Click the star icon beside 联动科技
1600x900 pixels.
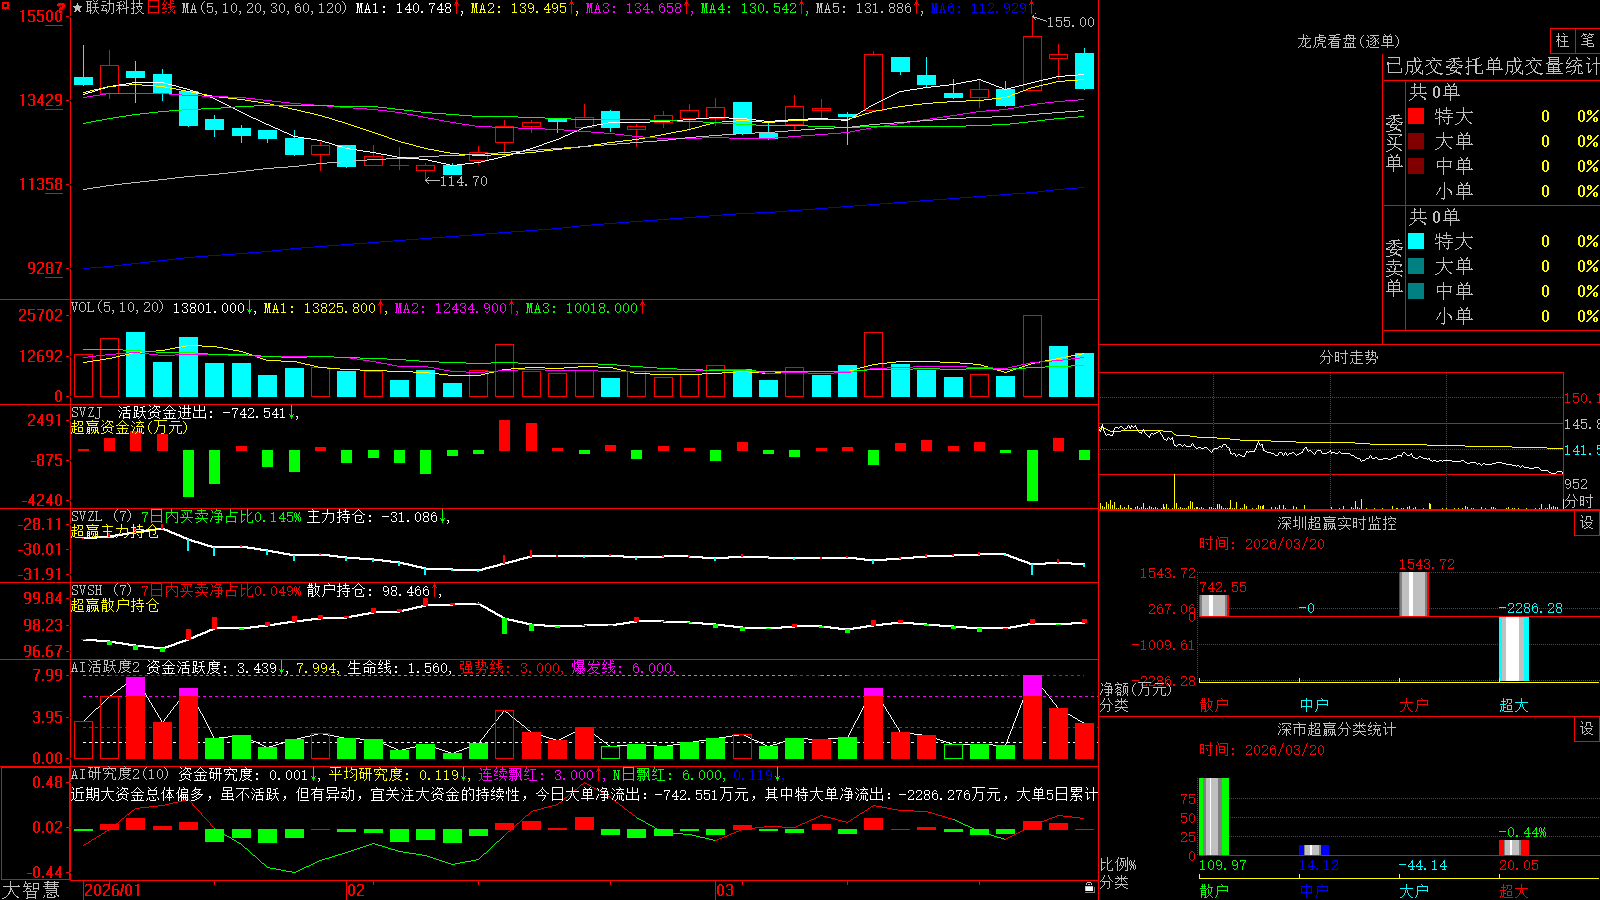[77, 8]
